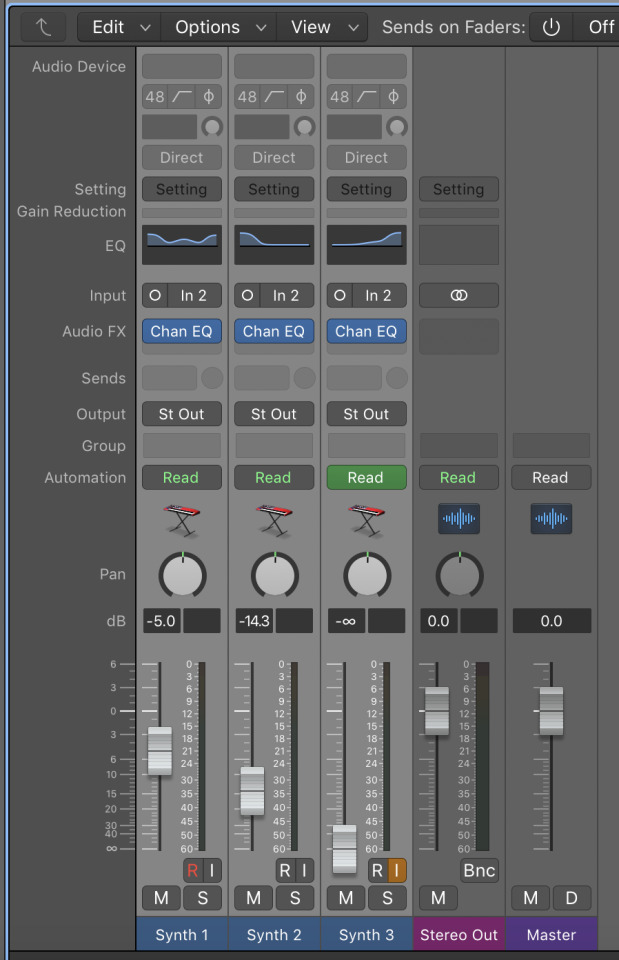The image size is (619, 960).
Task: Toggle 48V phantom power on Synth 2
Action: tap(247, 96)
